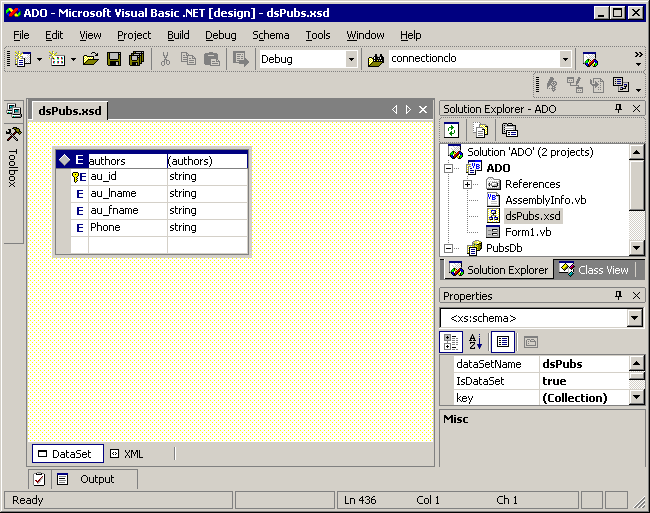This screenshot has width=650, height=513.
Task: Switch to the Class View tab
Action: pos(594,270)
